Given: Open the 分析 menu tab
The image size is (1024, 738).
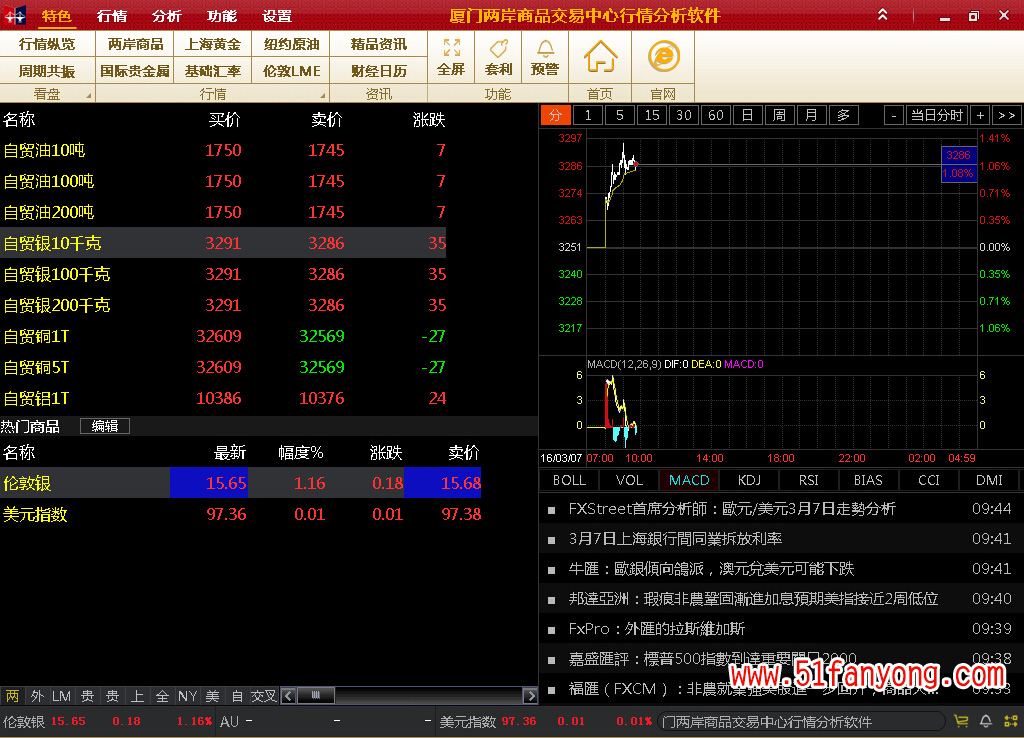Looking at the screenshot, I should [x=167, y=16].
